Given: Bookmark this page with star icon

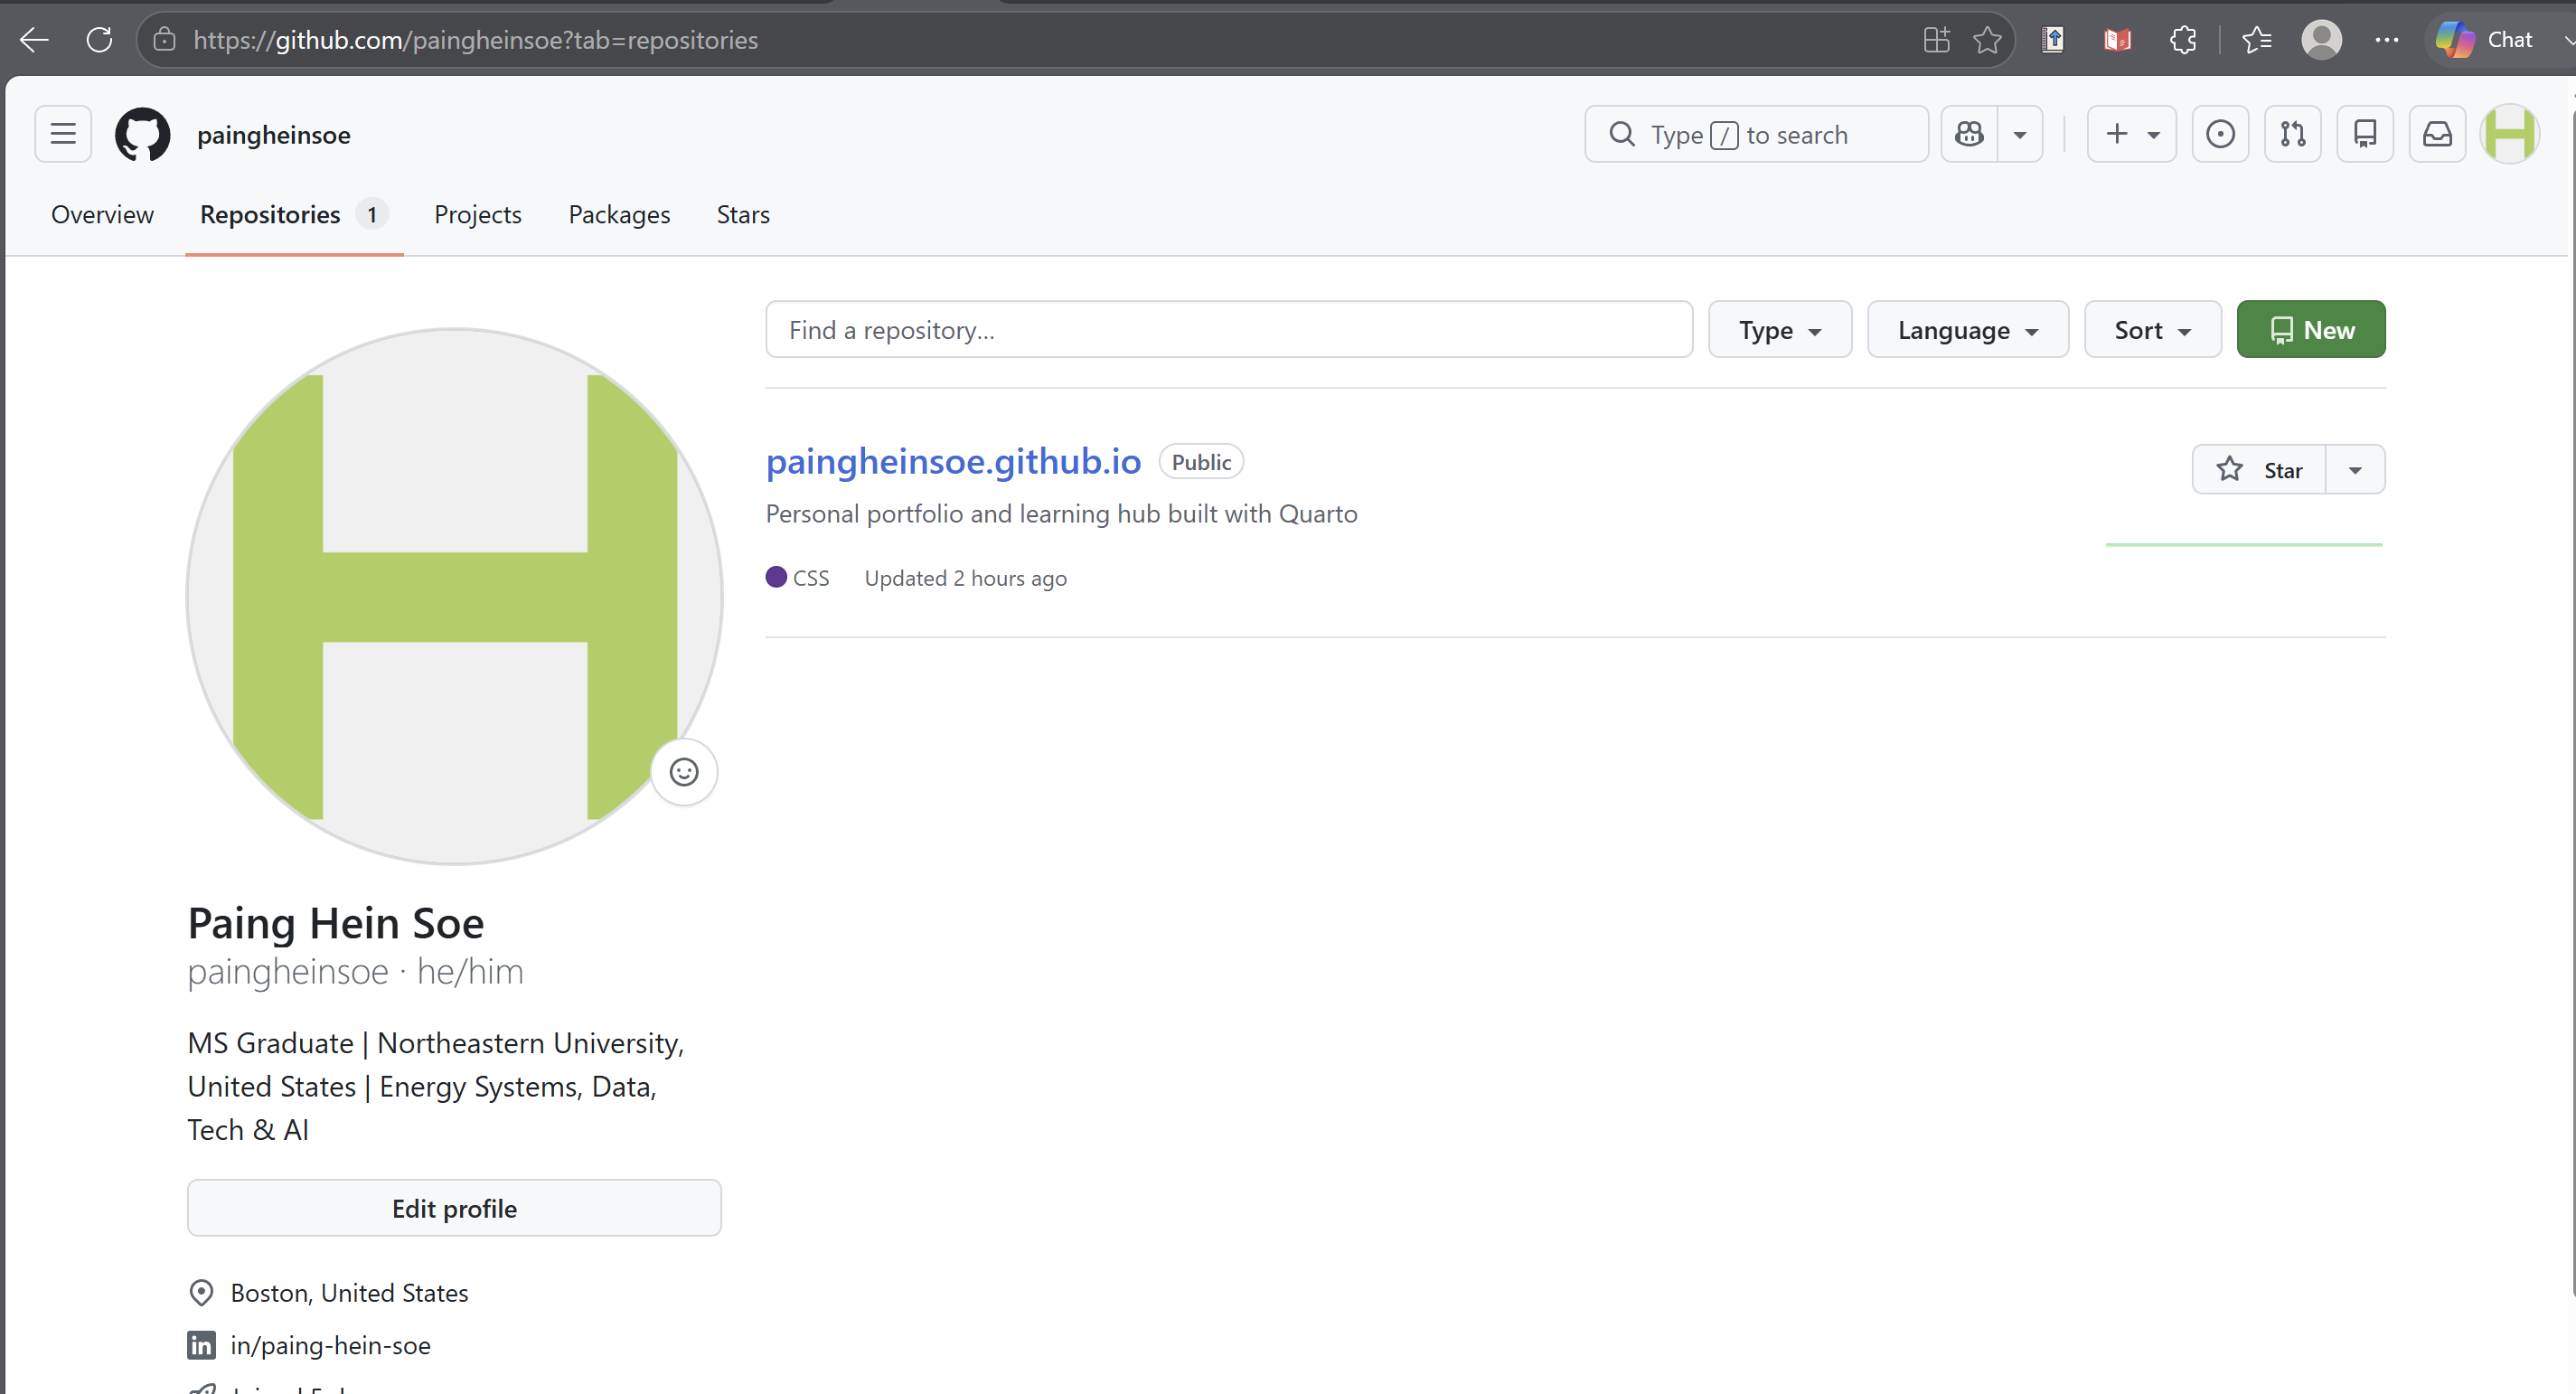Looking at the screenshot, I should [1988, 40].
